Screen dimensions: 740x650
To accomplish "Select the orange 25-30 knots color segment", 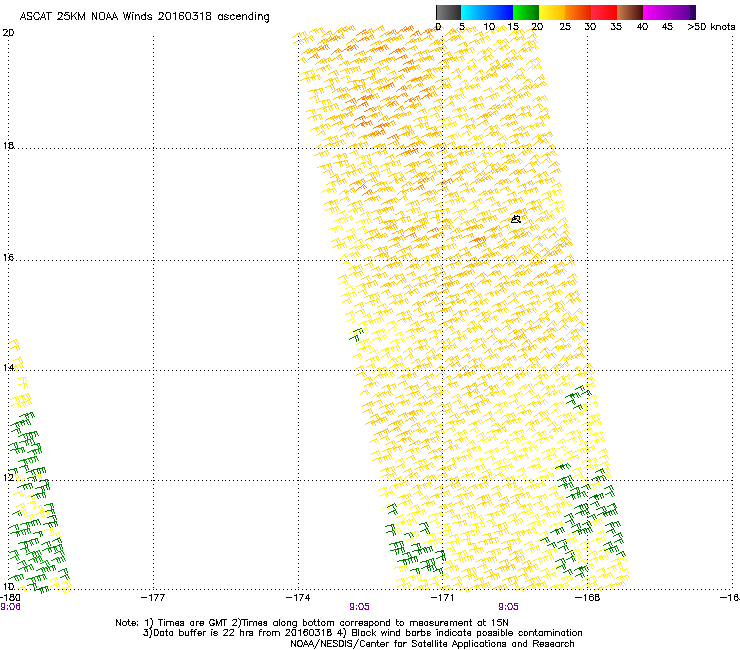I will (x=578, y=12).
